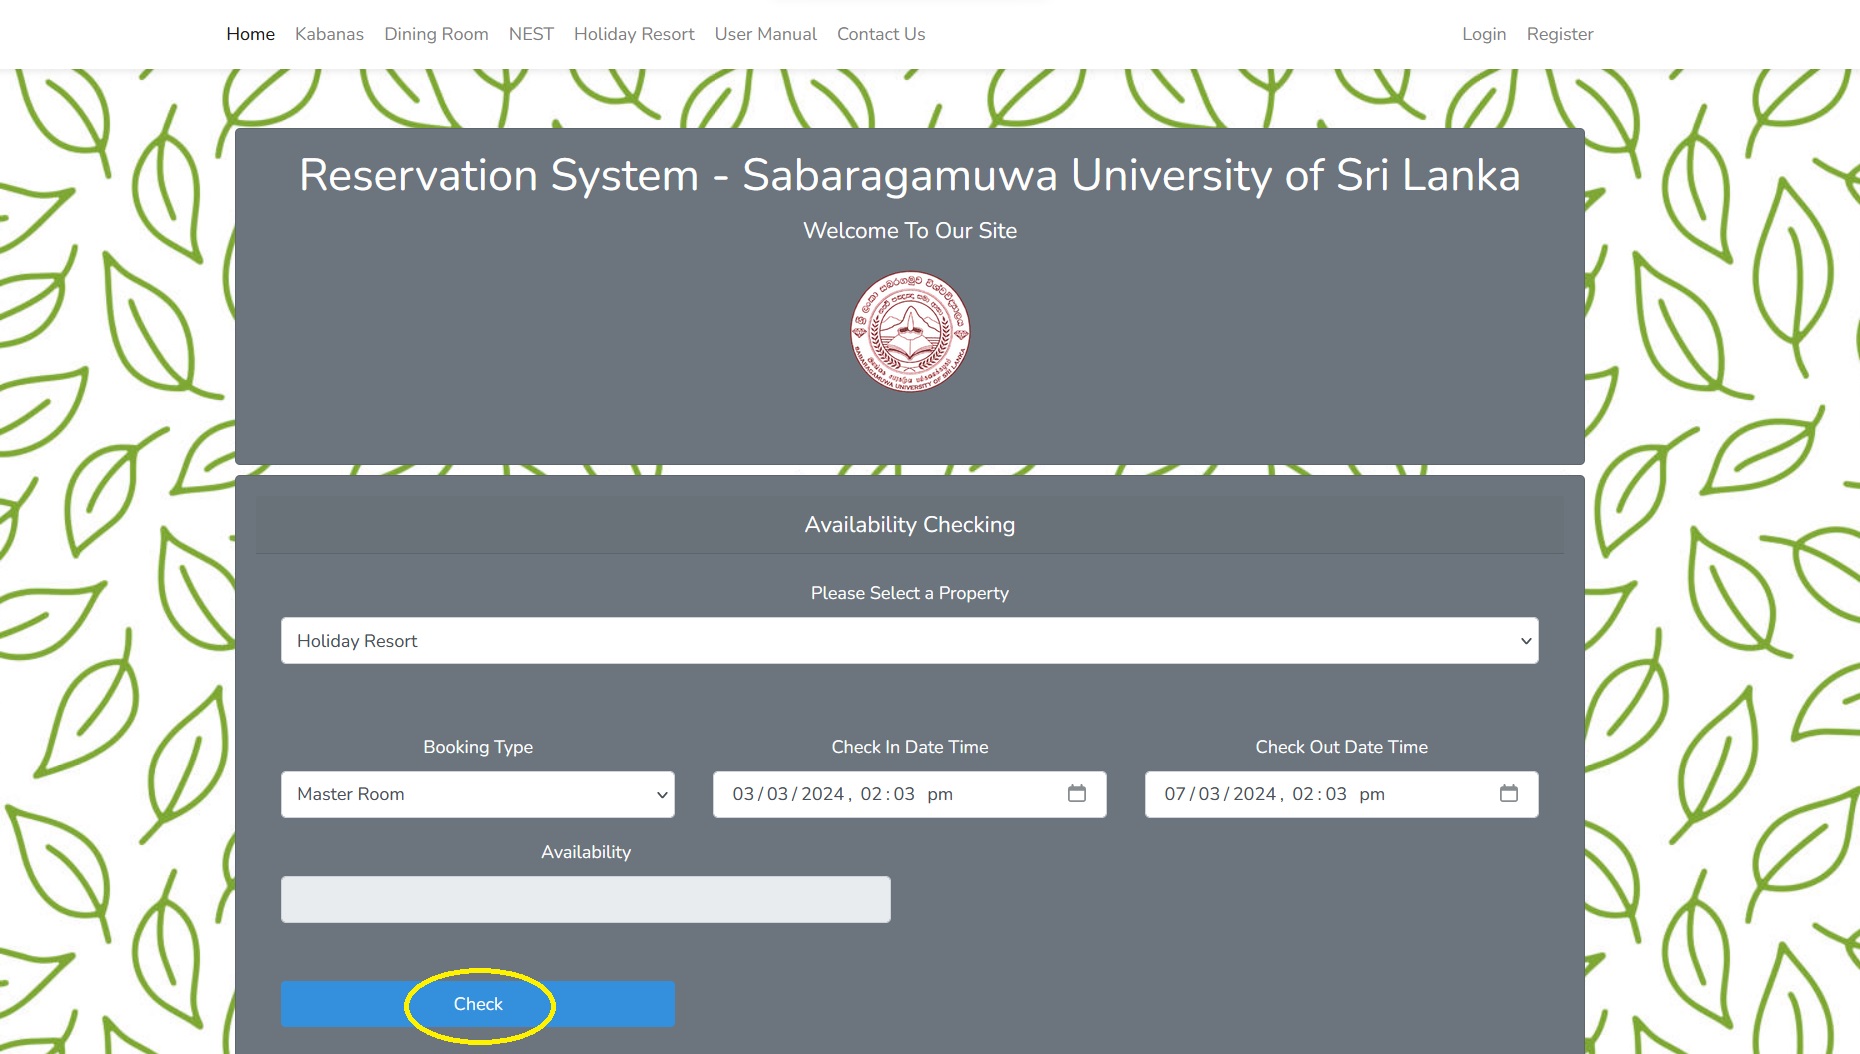Click the Reservation System page heading

coord(909,176)
